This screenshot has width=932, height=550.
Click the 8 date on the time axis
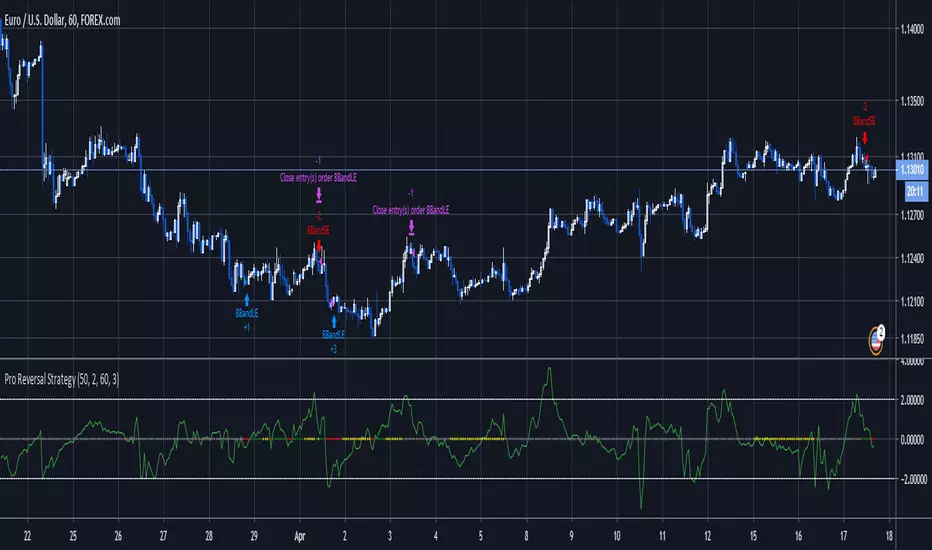[526, 536]
